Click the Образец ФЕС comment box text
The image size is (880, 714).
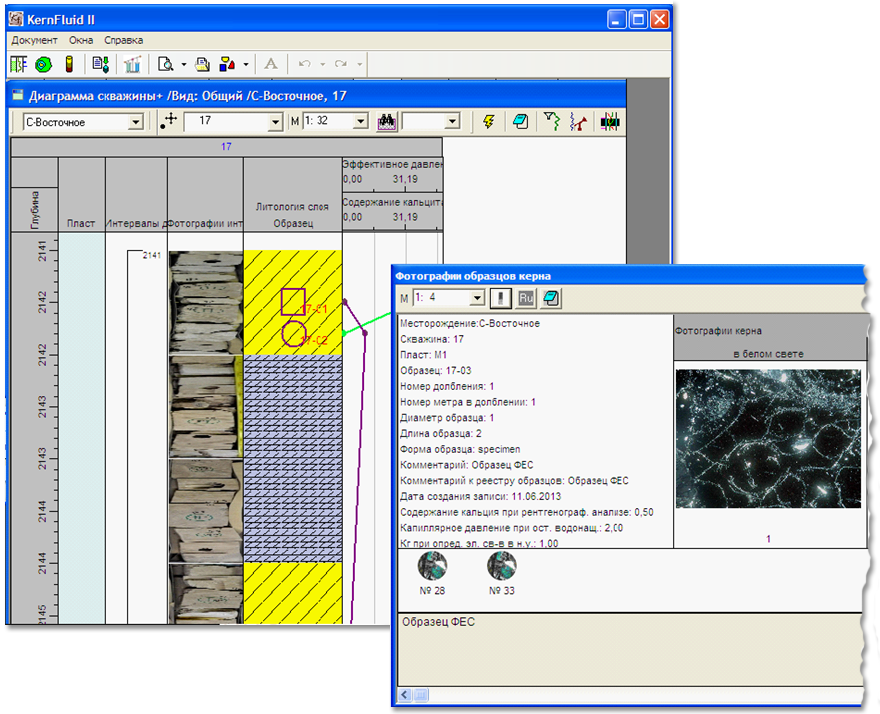[438, 622]
